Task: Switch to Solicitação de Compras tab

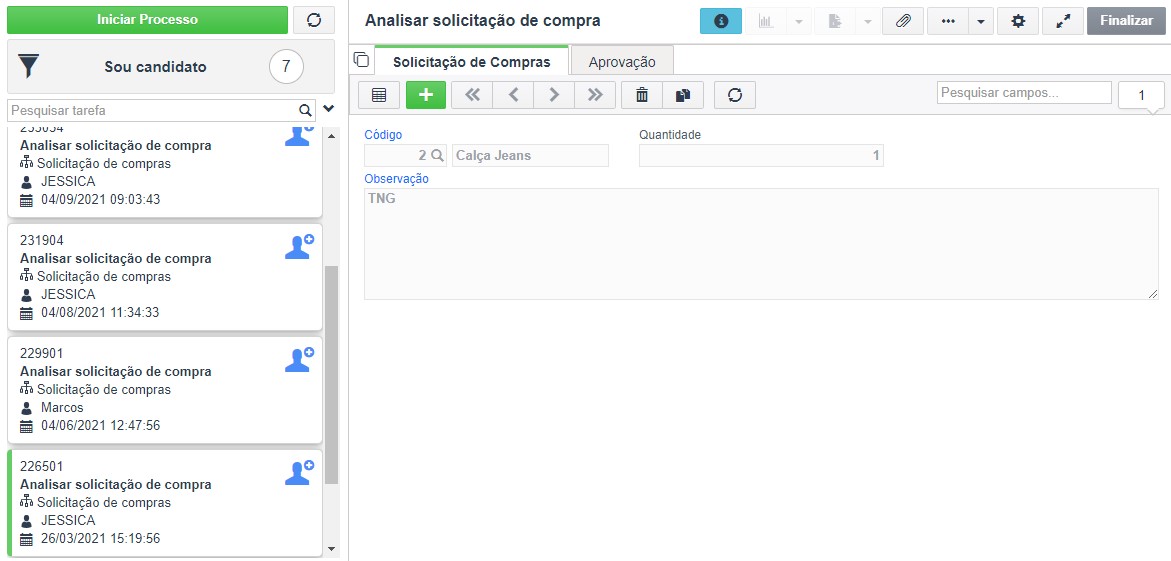Action: [472, 62]
